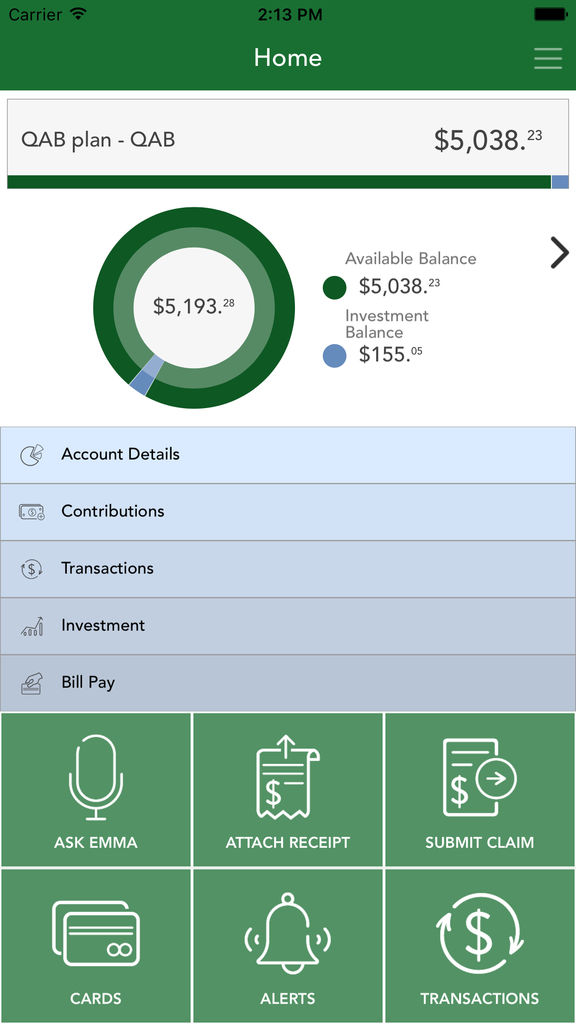Open the Cards tile icon
576x1024 pixels.
pos(96,933)
